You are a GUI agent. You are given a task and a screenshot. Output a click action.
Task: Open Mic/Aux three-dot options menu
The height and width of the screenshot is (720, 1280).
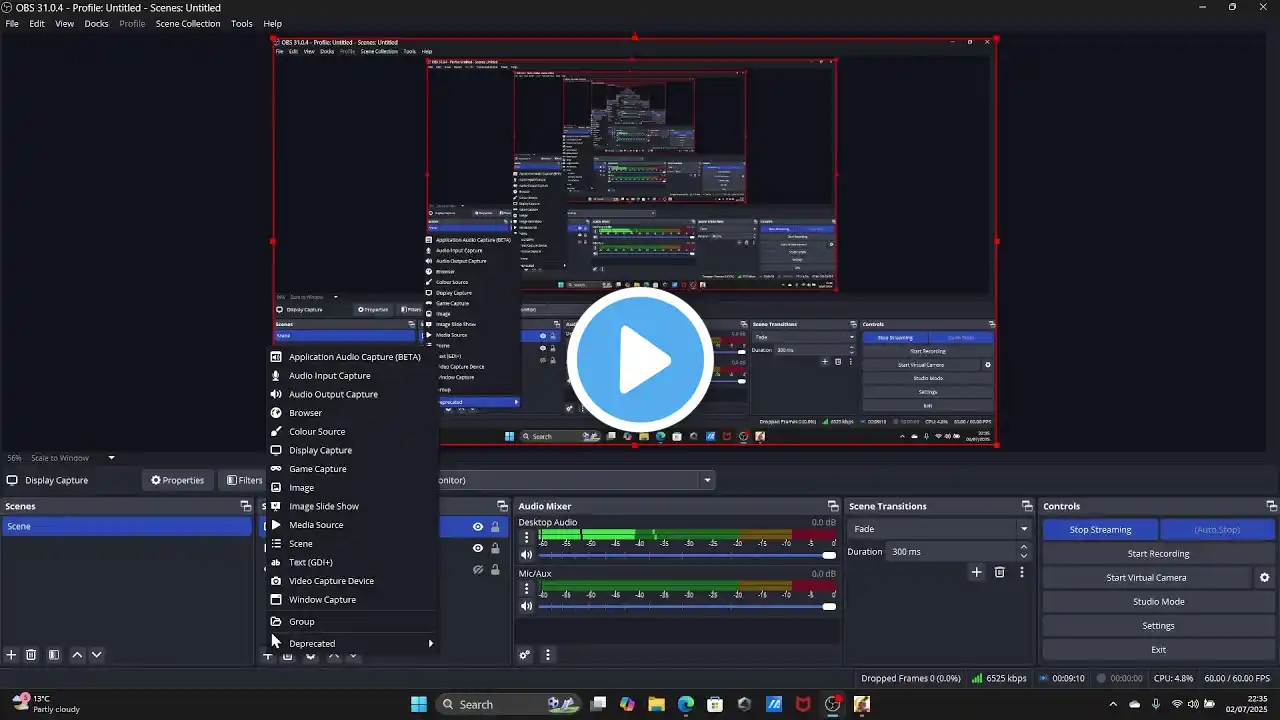click(x=527, y=588)
